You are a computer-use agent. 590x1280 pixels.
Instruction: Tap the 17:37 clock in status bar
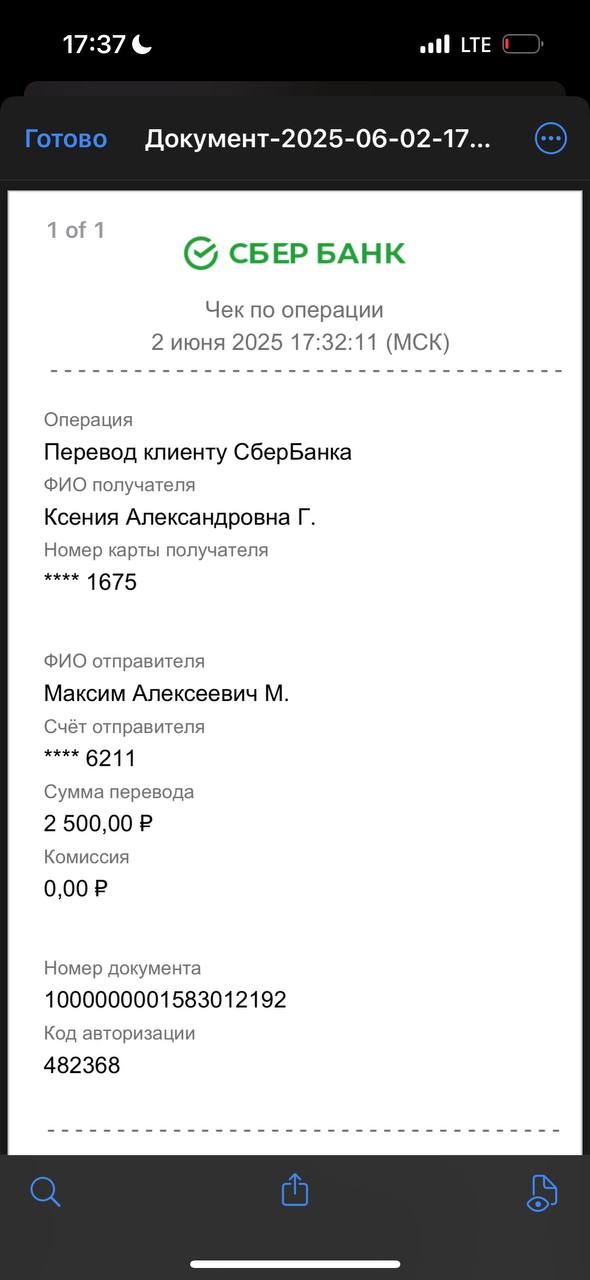(94, 45)
